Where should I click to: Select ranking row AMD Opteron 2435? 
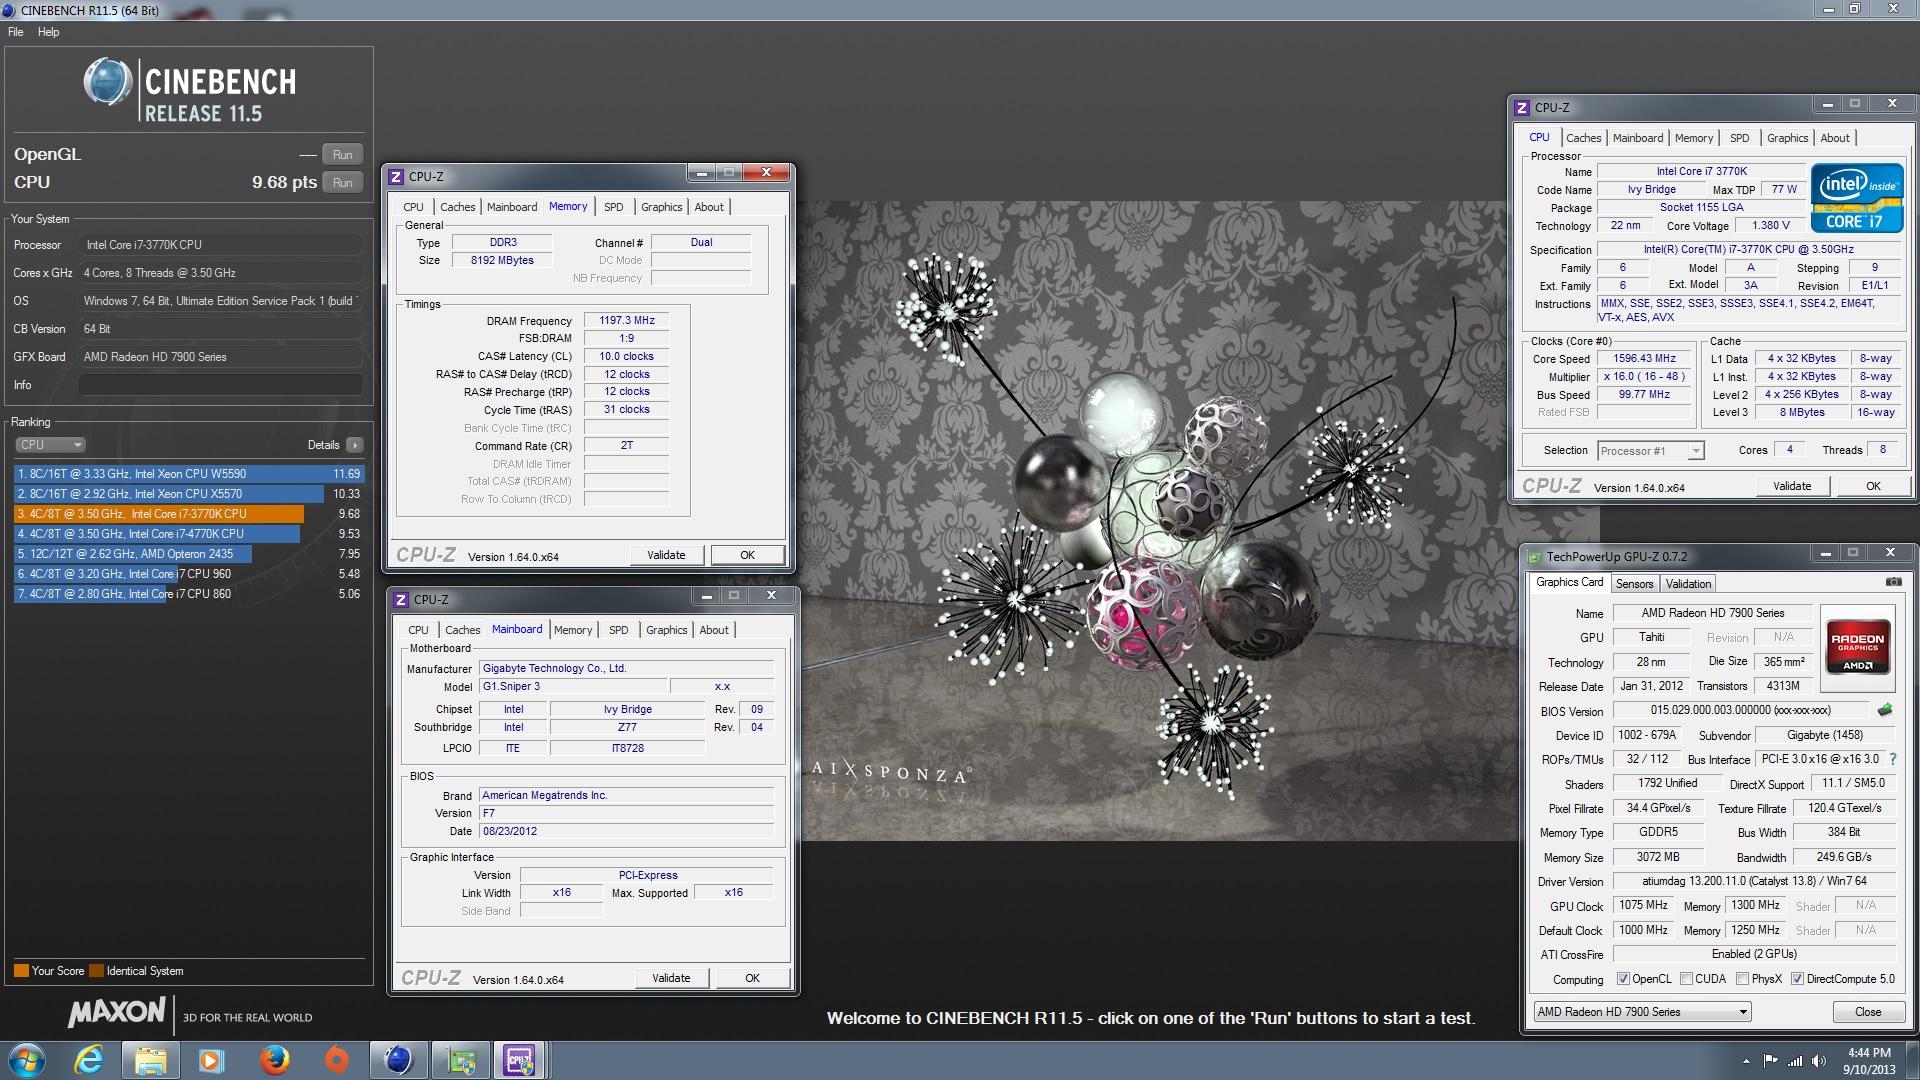tap(188, 554)
